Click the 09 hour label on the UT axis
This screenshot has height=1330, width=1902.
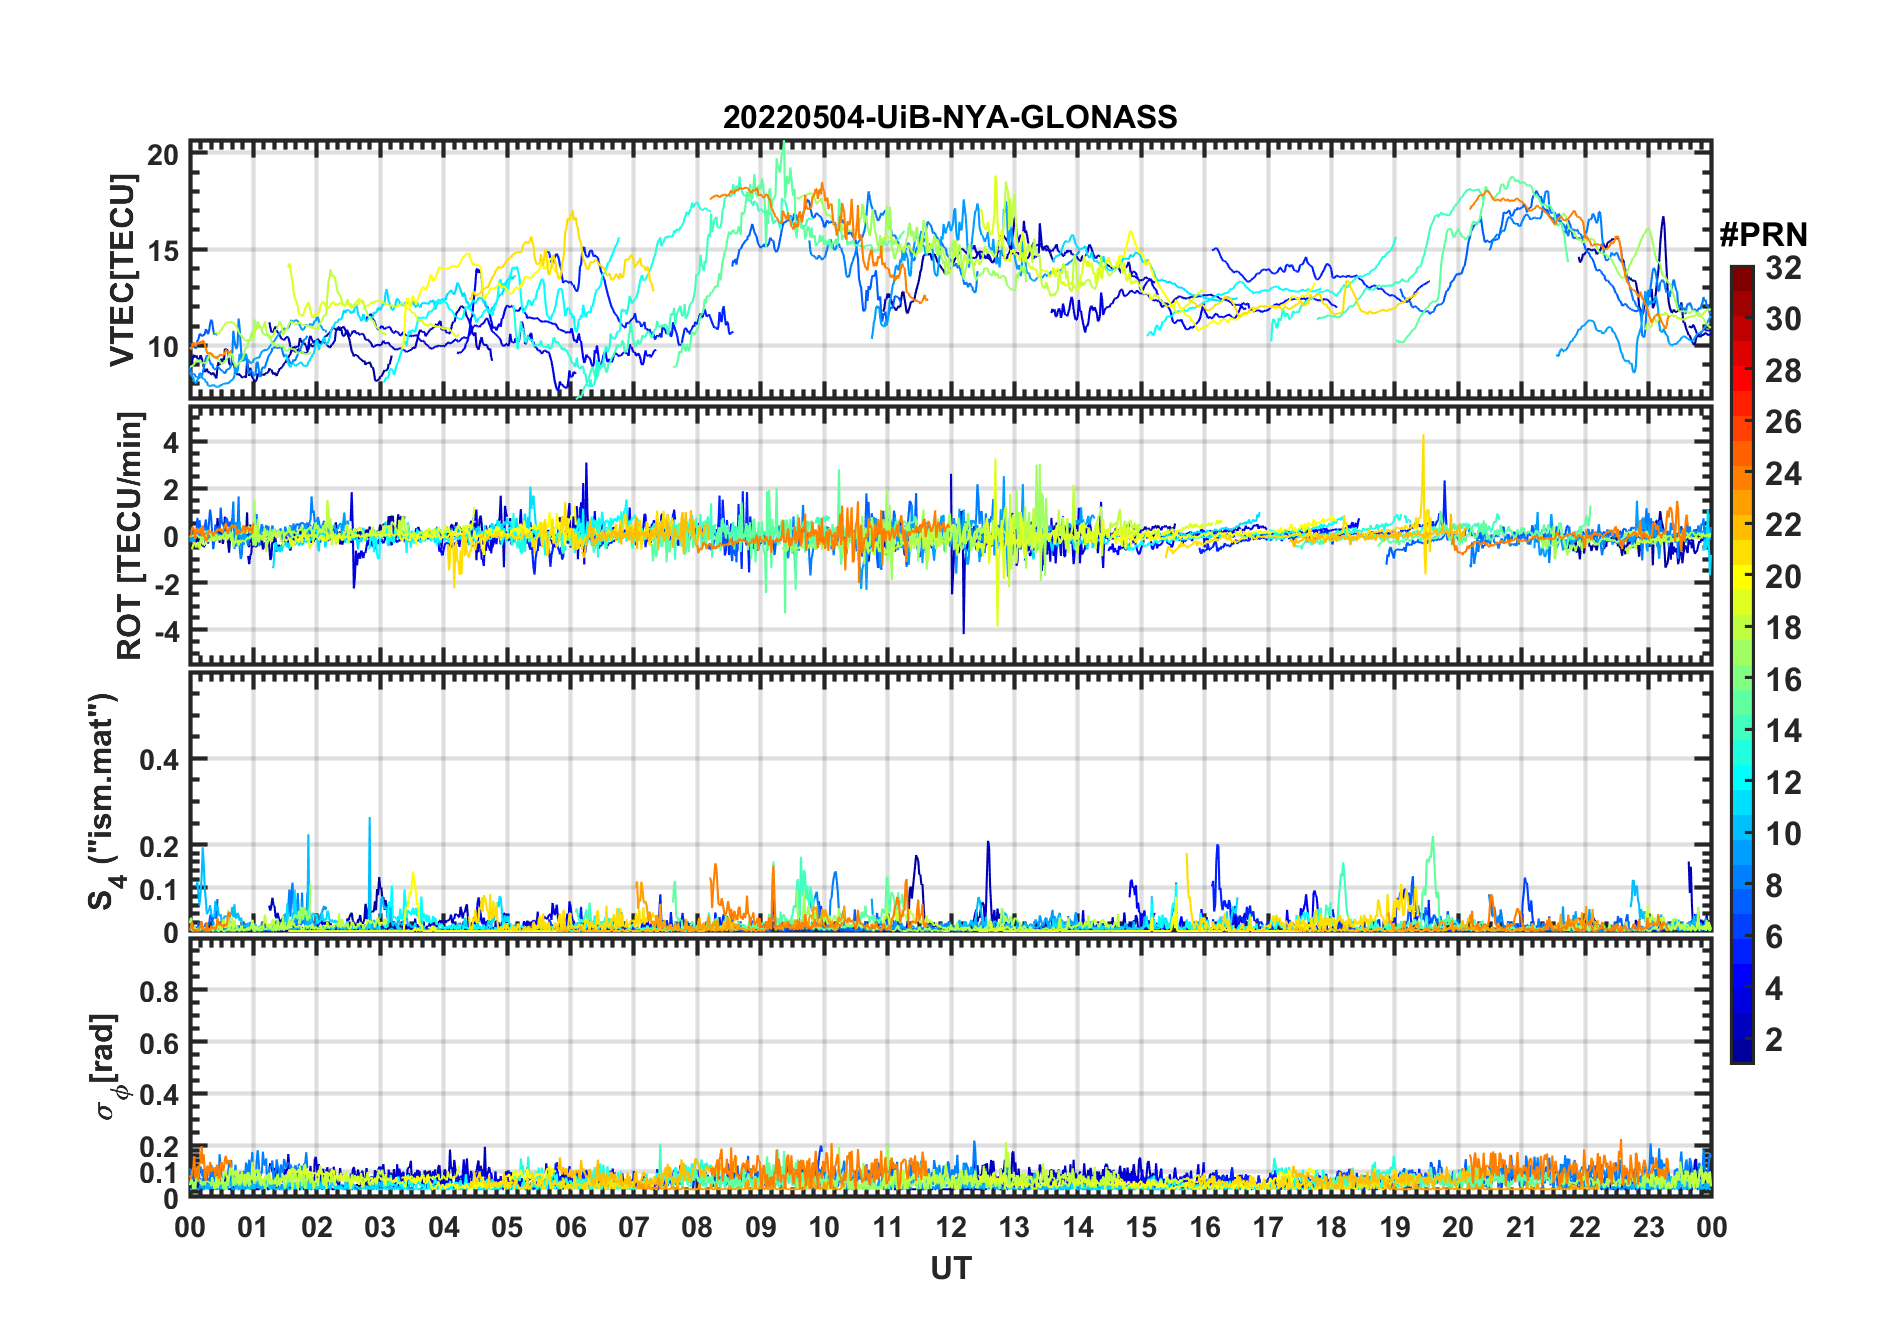(x=761, y=1227)
